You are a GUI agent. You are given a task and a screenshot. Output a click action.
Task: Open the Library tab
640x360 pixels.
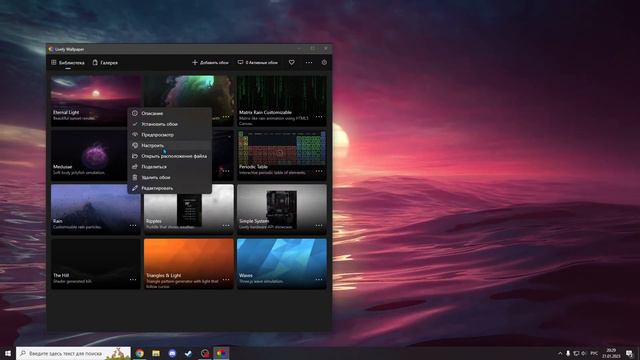click(68, 63)
